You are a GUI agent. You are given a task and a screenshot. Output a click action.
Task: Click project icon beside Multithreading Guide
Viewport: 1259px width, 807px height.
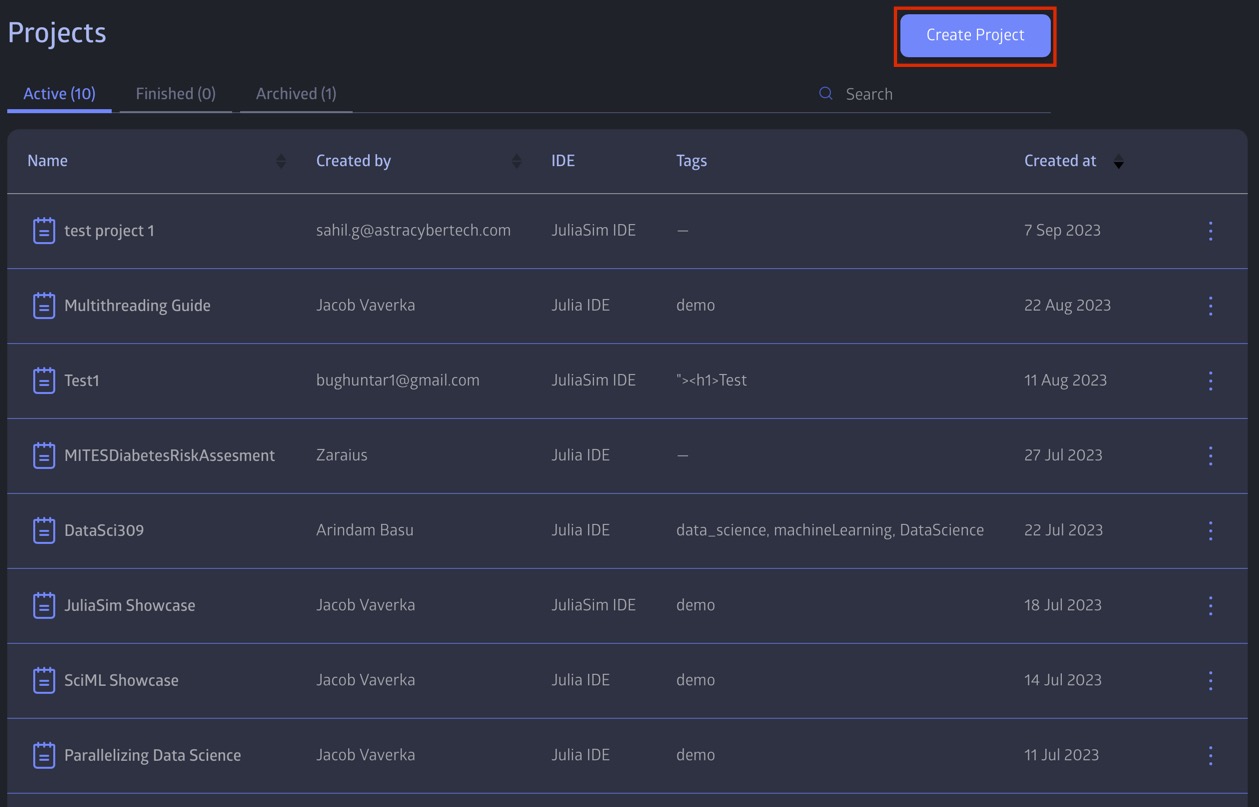tap(44, 306)
